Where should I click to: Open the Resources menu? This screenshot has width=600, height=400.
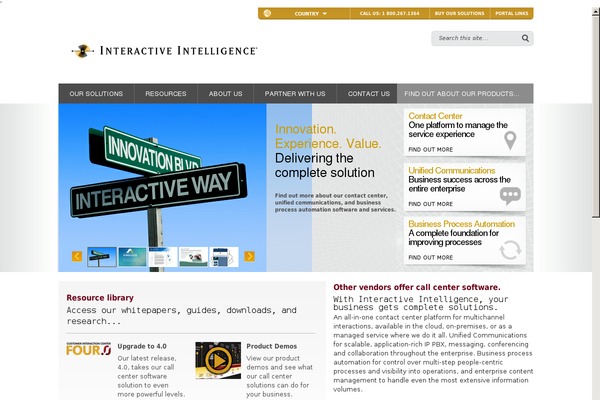(166, 94)
